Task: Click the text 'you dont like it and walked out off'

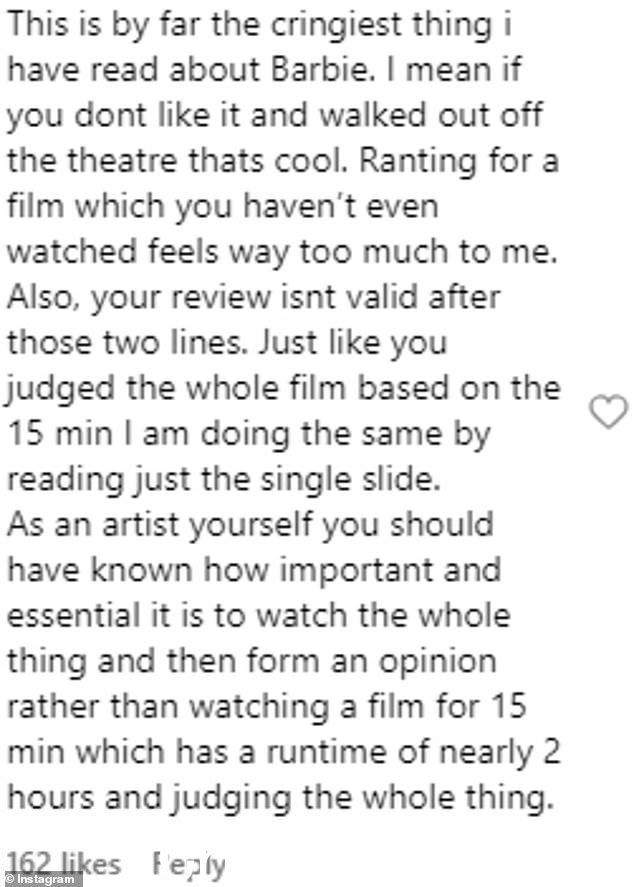Action: point(274,117)
